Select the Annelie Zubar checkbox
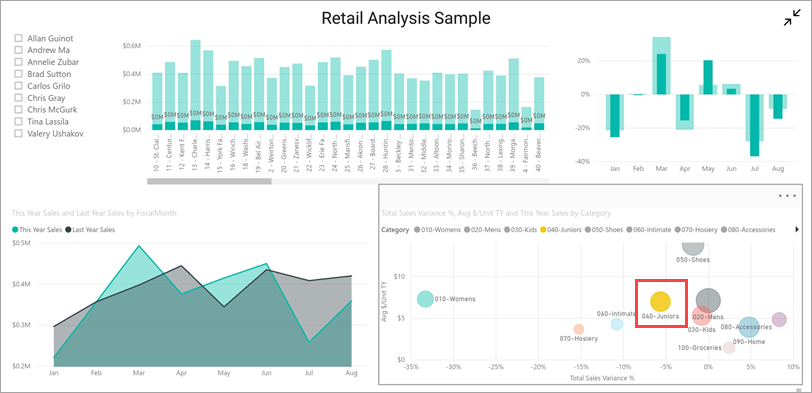Image resolution: width=812 pixels, height=393 pixels. (x=19, y=62)
